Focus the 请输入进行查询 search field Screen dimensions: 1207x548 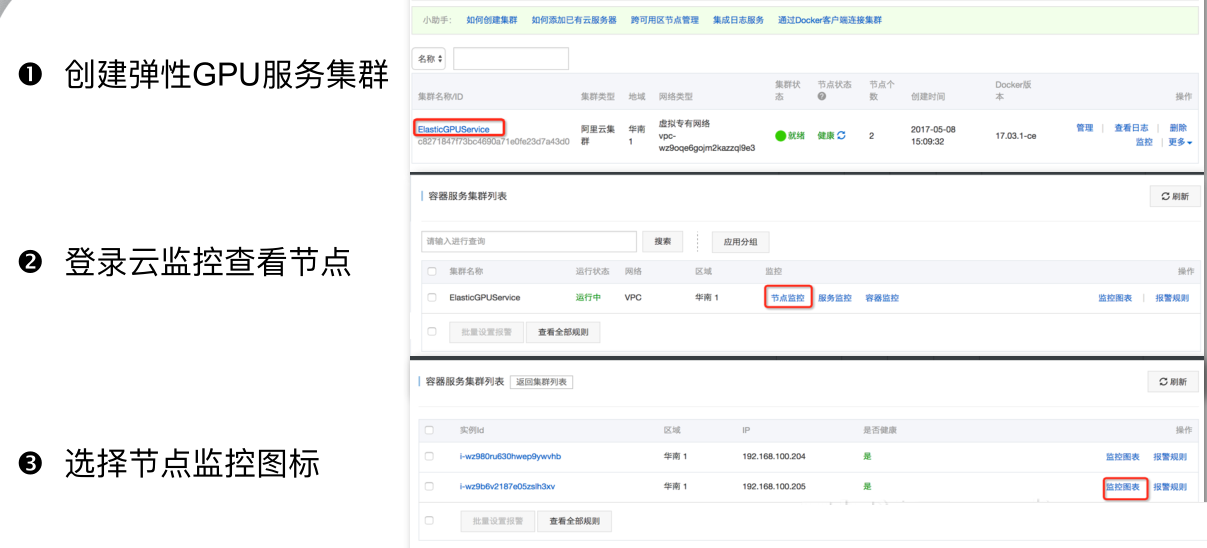pos(529,242)
